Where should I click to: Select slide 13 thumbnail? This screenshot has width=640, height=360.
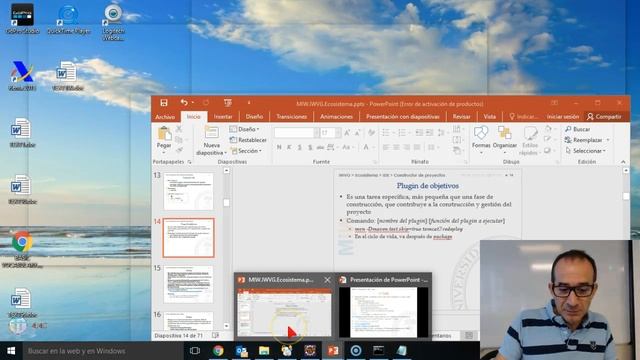[x=188, y=191]
